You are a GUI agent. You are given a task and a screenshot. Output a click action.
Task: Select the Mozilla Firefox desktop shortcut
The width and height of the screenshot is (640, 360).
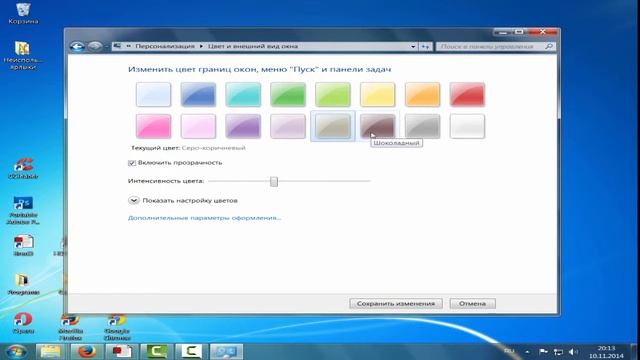click(71, 327)
